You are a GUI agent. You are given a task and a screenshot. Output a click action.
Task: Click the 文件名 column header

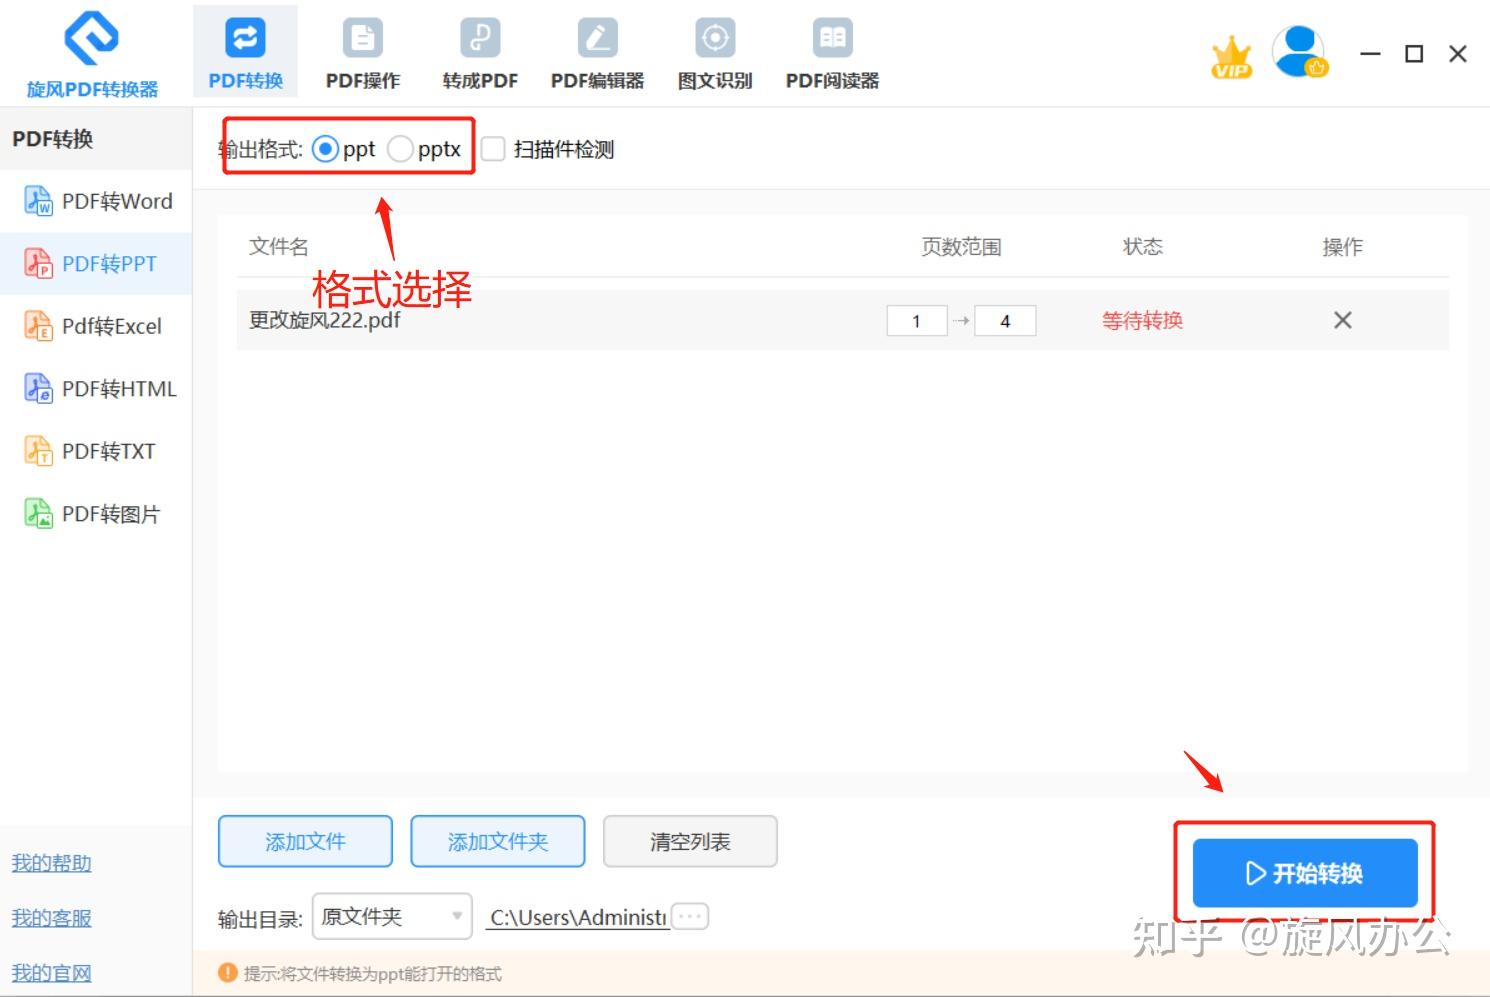278,247
